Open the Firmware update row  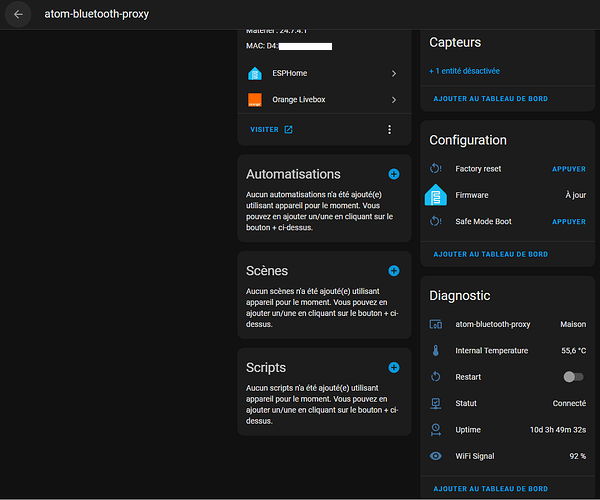(x=507, y=195)
